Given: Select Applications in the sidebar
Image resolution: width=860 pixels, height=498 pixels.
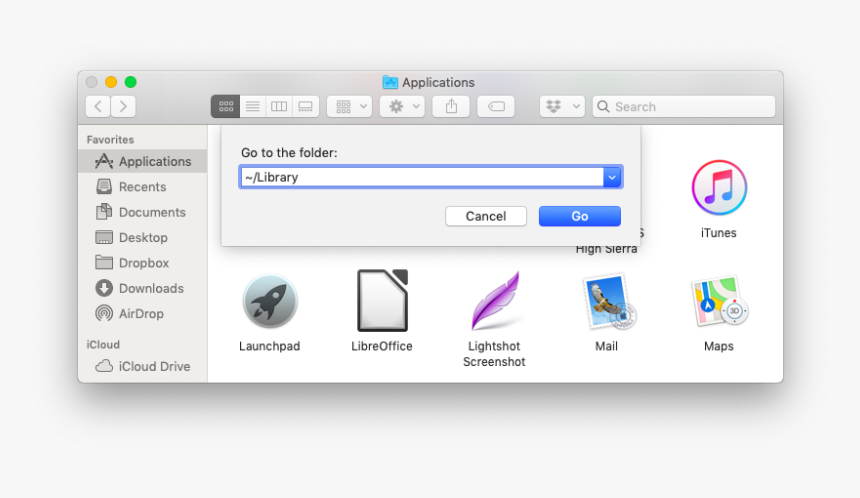Looking at the screenshot, I should point(143,161).
